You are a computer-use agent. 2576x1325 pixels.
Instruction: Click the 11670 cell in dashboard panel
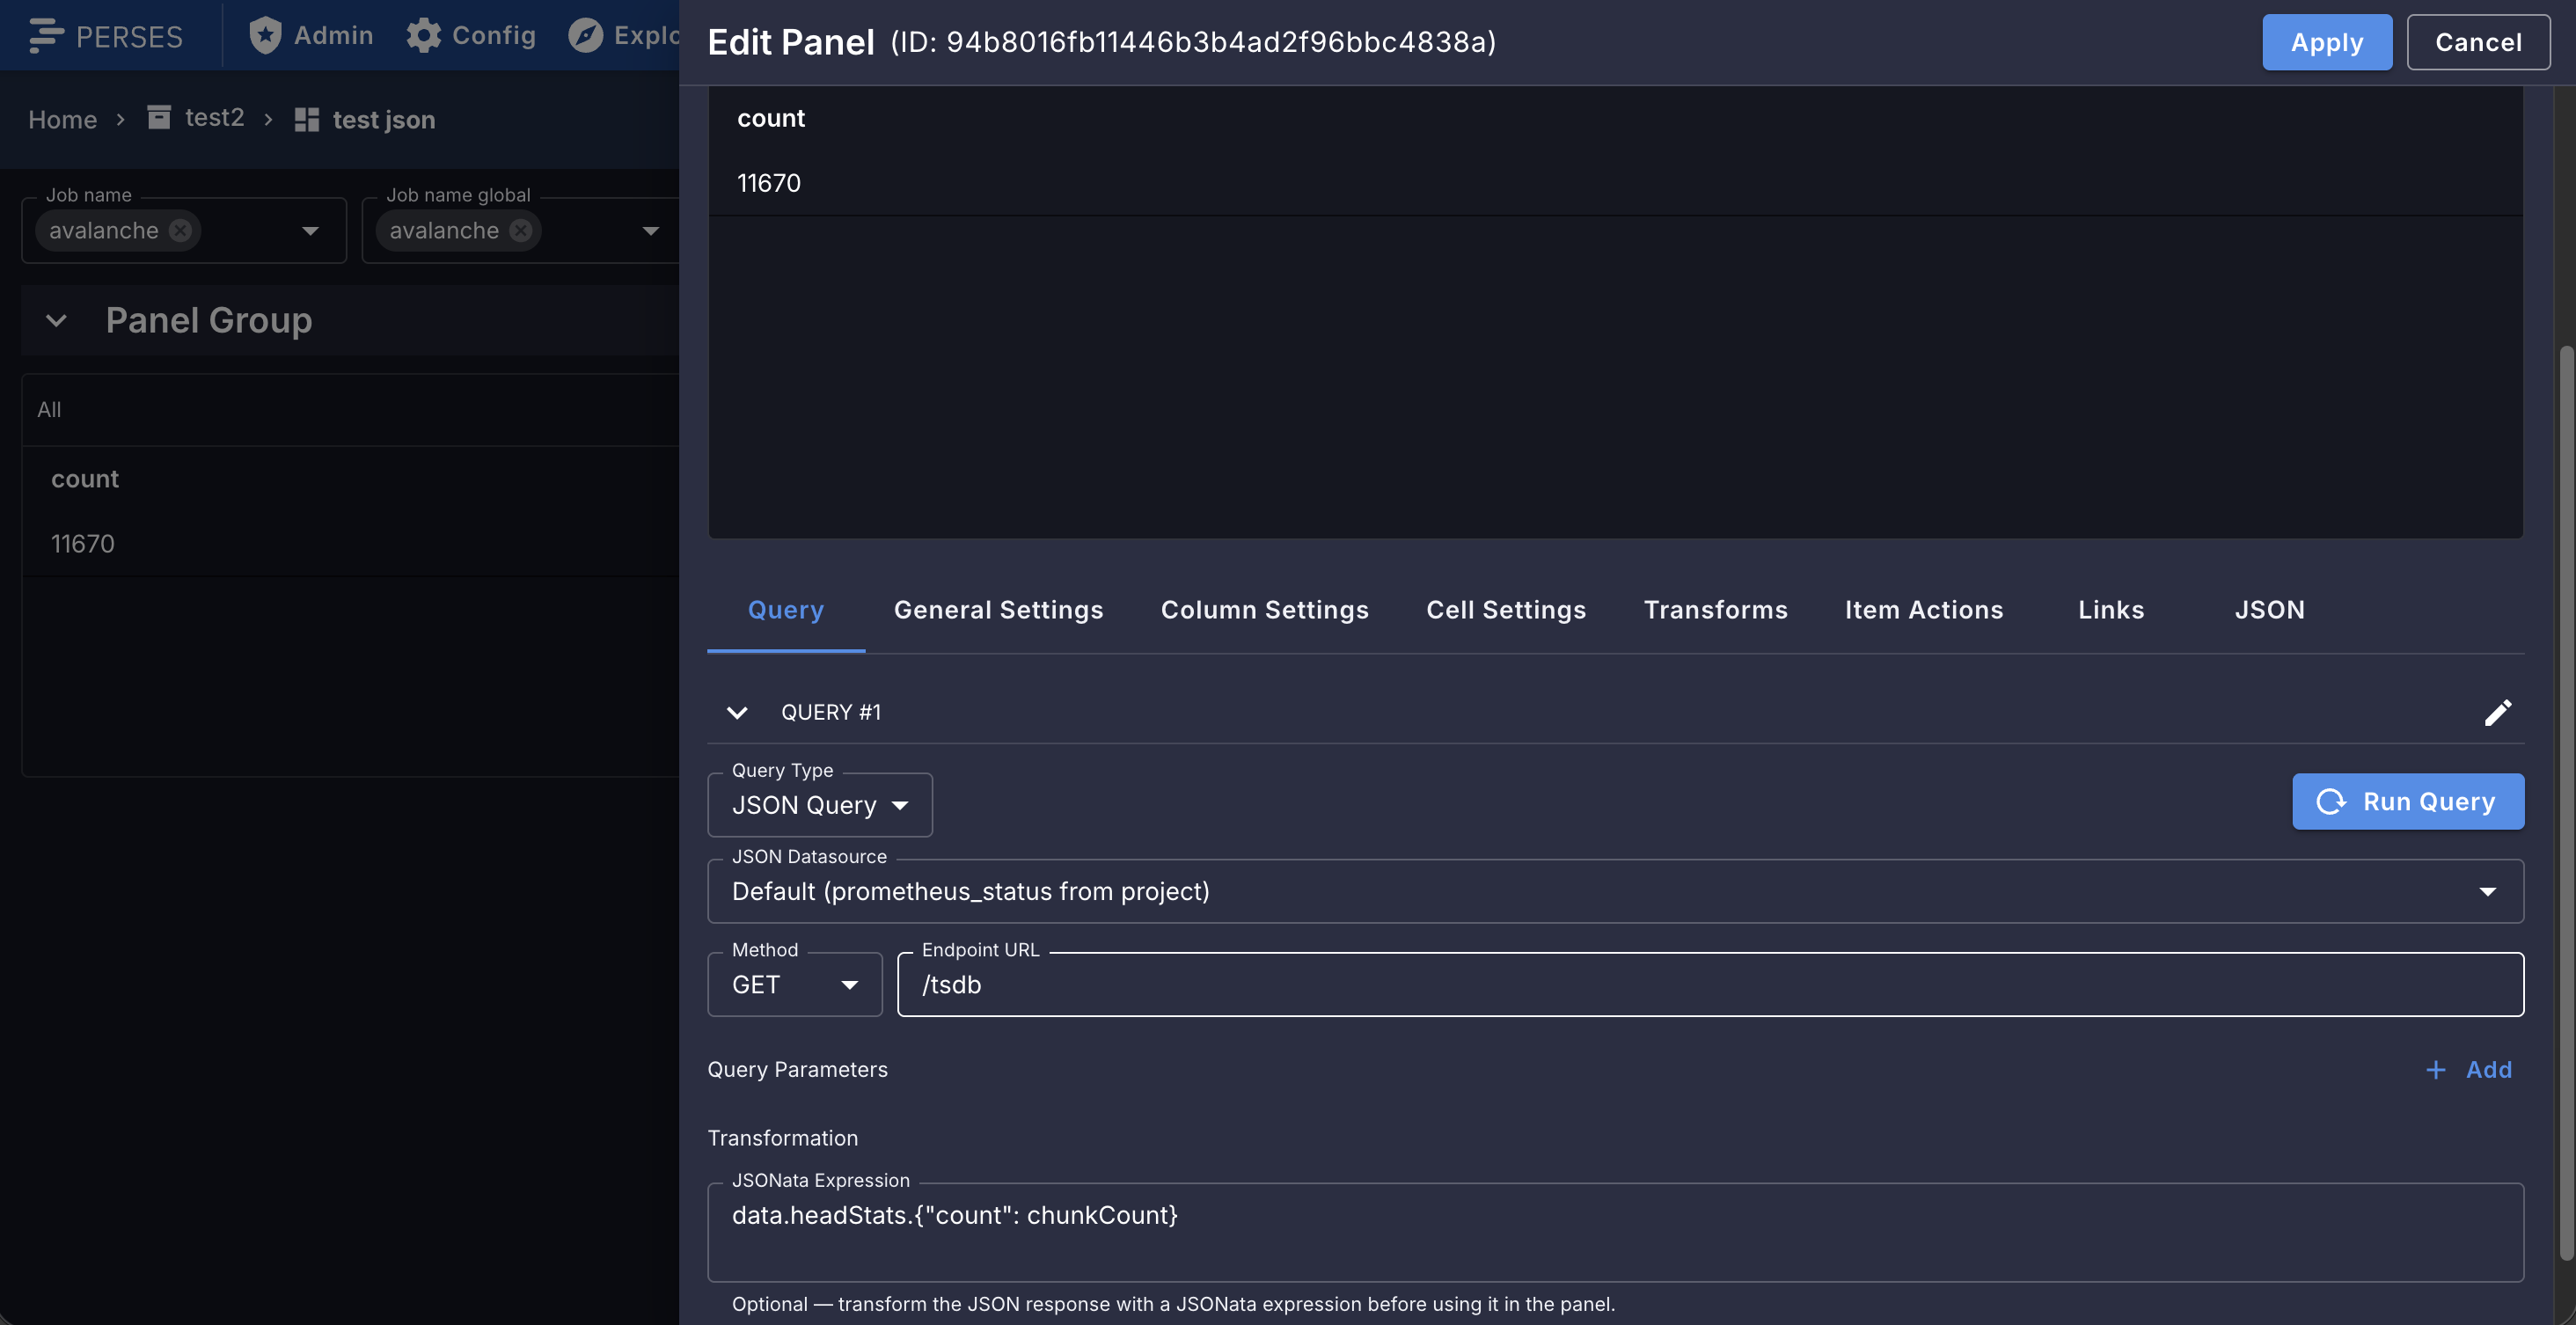coord(83,544)
